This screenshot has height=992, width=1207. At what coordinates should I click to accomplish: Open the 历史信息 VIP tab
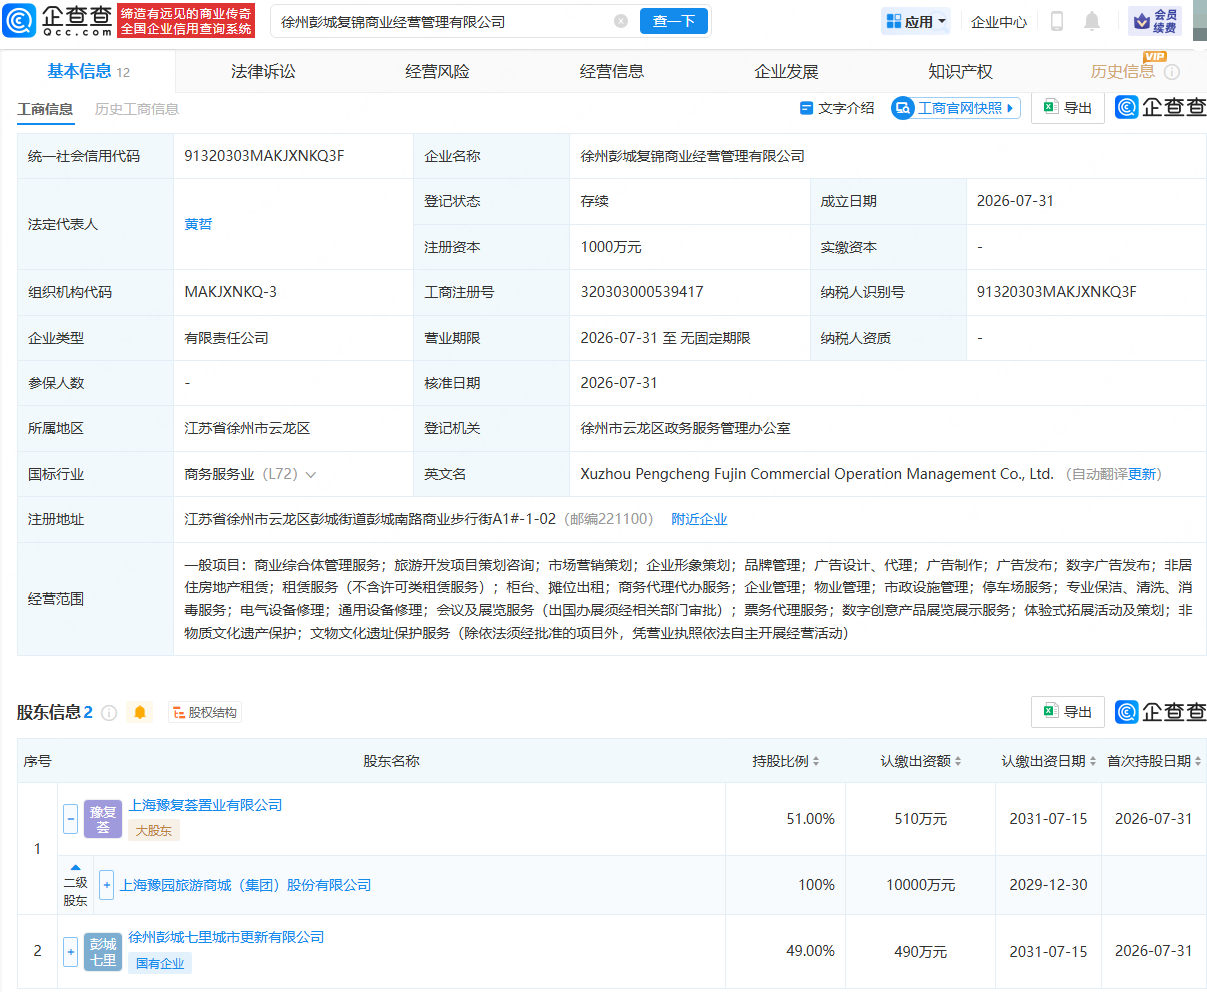pyautogui.click(x=1123, y=71)
